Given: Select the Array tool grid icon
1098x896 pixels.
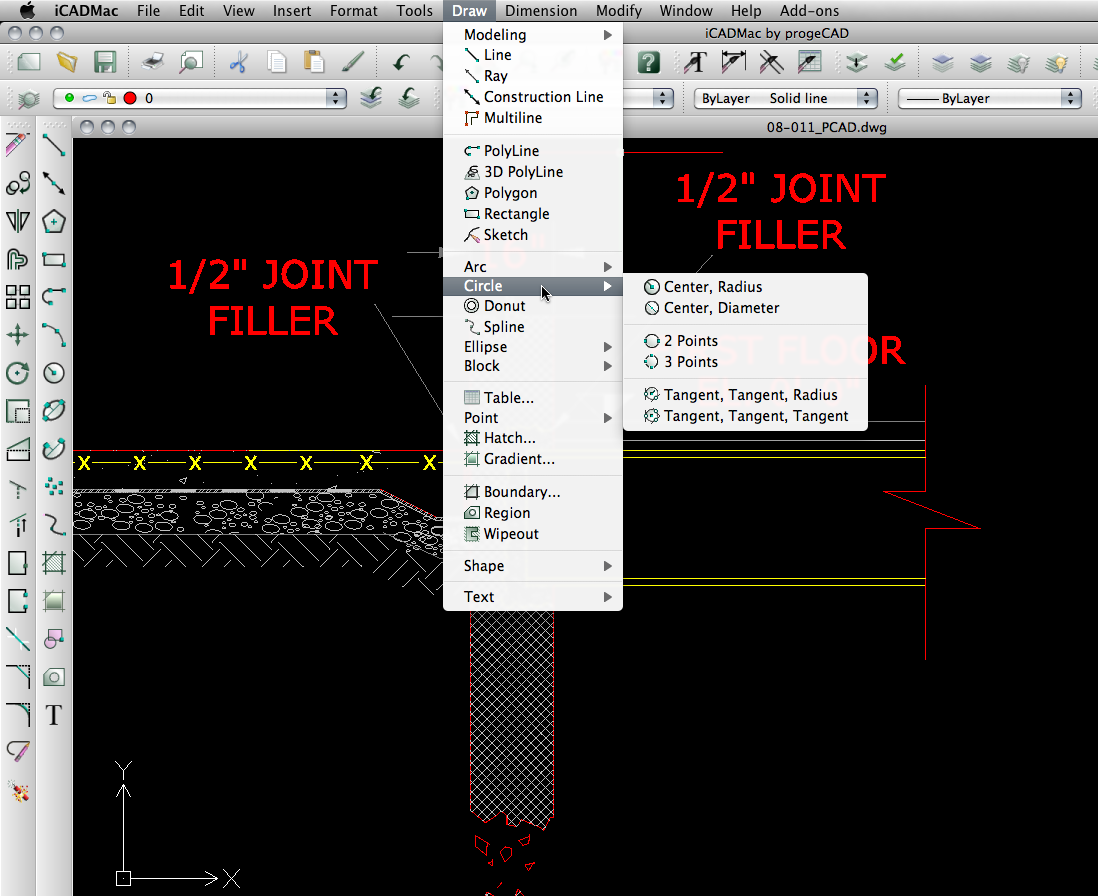Looking at the screenshot, I should [18, 297].
